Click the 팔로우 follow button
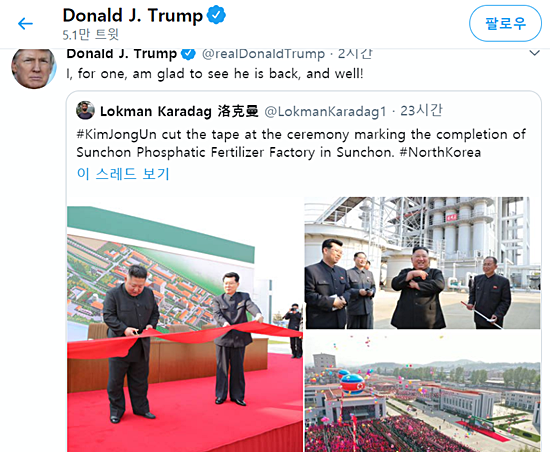This screenshot has width=550, height=452. [x=505, y=23]
